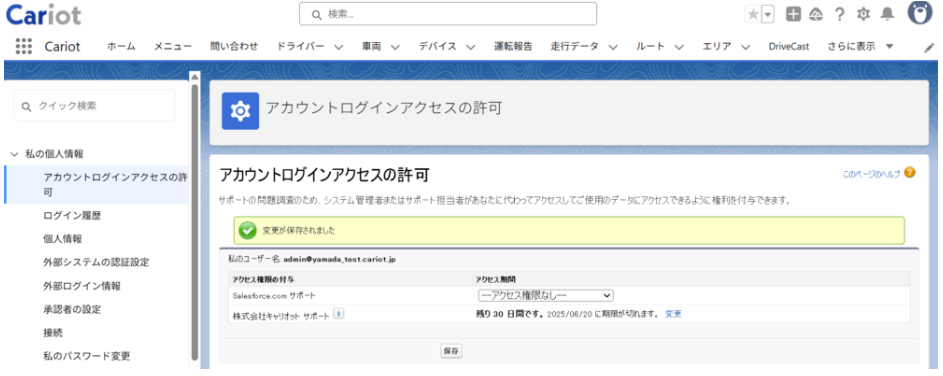This screenshot has width=943, height=376.
Task: Click the Salesforce Trailhead guidance icon
Action: (x=816, y=14)
